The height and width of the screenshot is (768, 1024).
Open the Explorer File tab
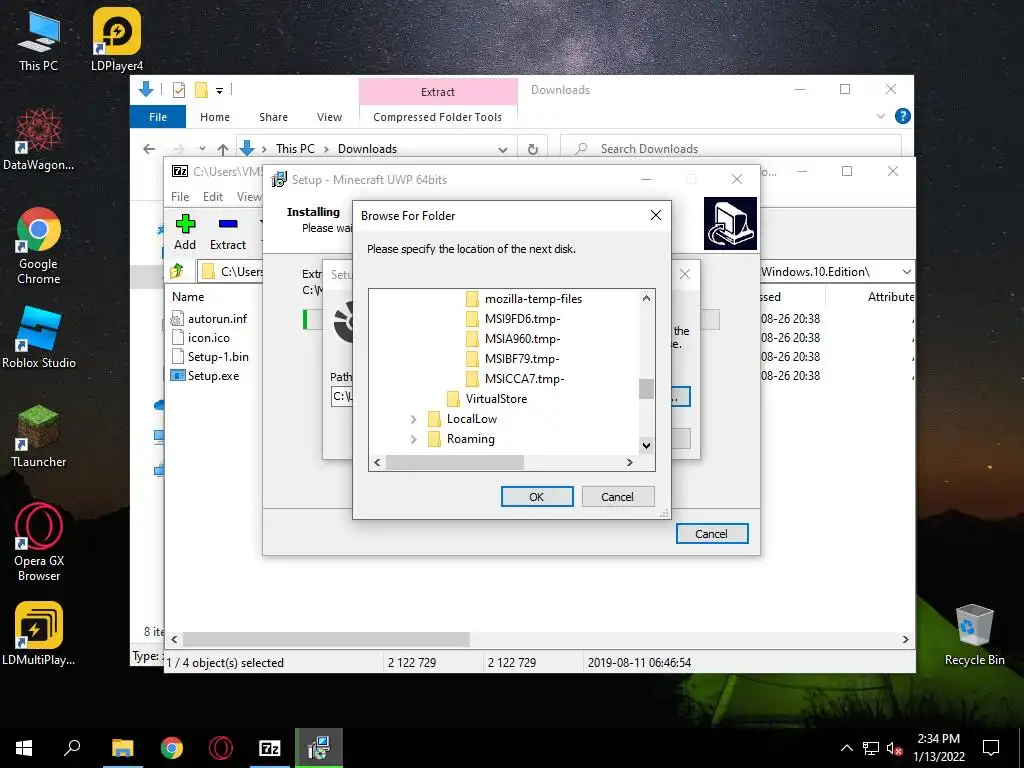(x=158, y=117)
